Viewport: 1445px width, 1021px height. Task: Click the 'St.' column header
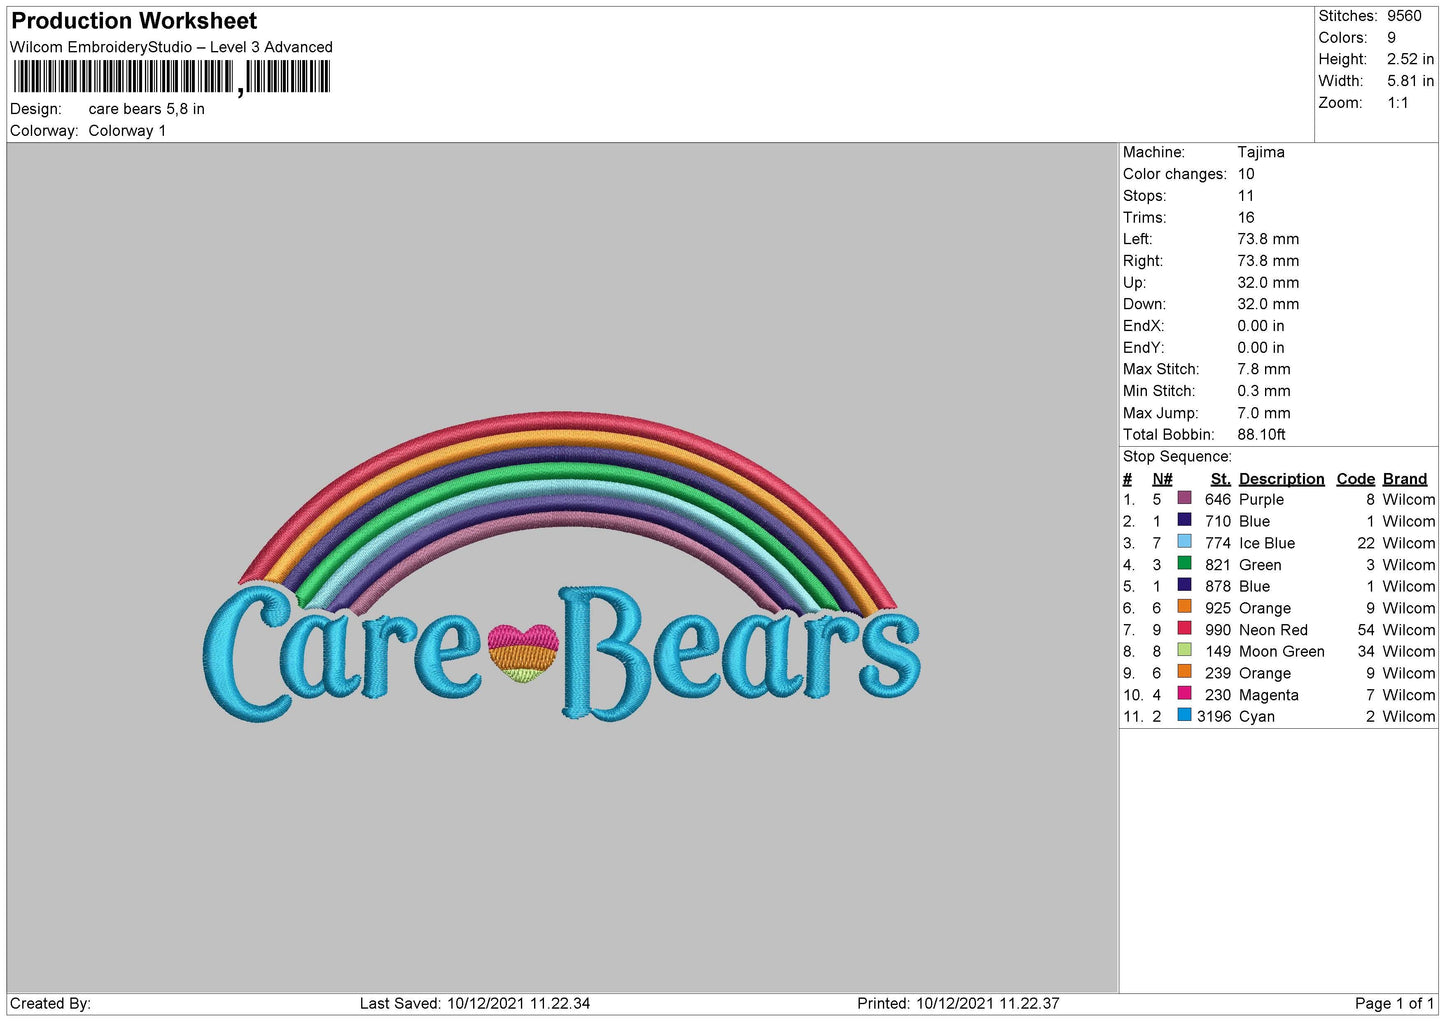tap(1220, 479)
